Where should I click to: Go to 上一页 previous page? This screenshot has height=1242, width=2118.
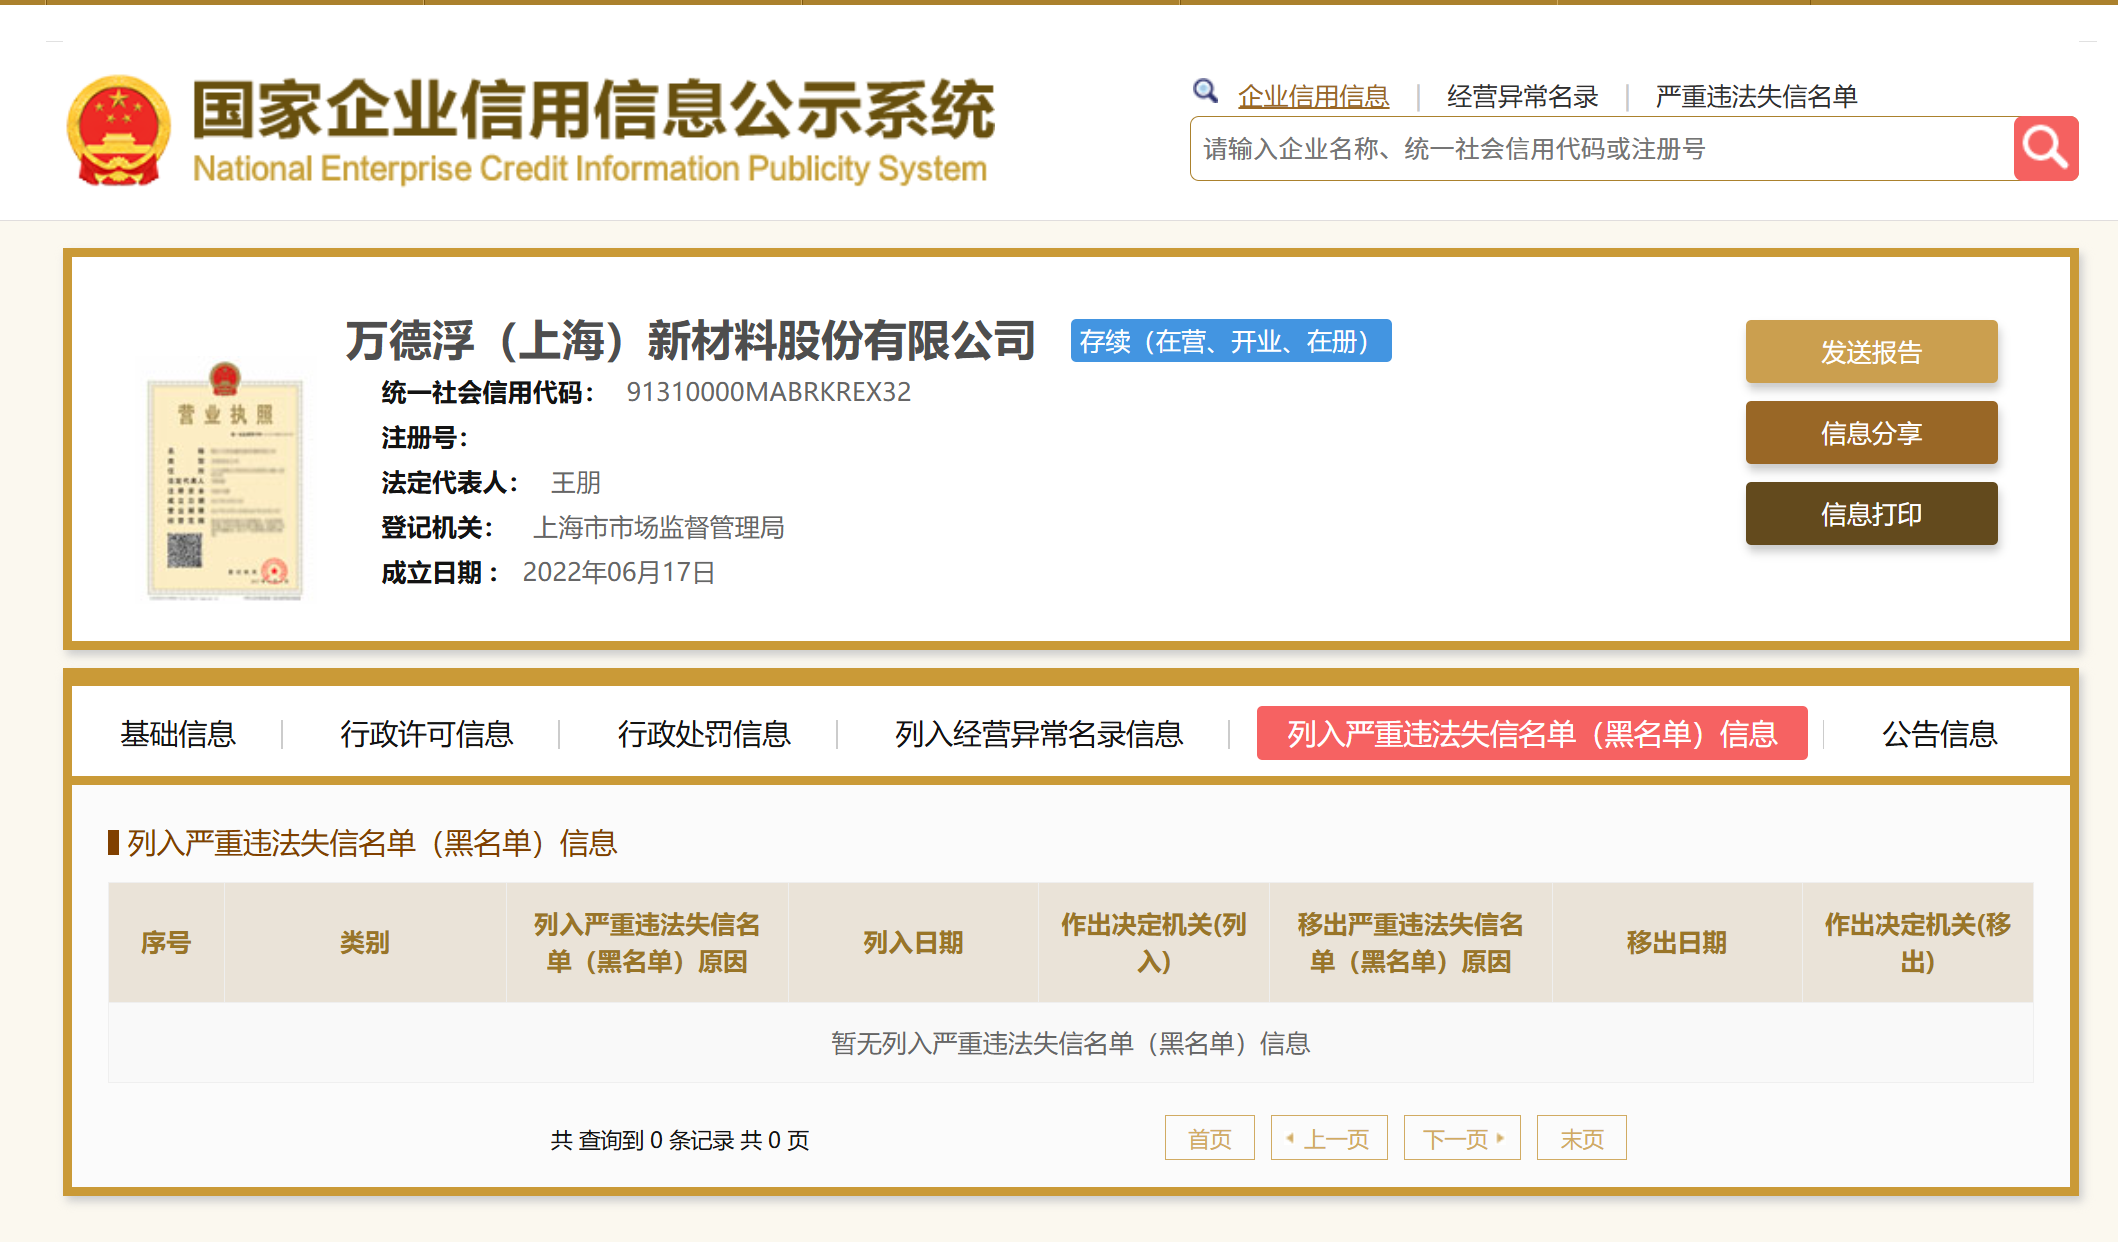point(1329,1138)
